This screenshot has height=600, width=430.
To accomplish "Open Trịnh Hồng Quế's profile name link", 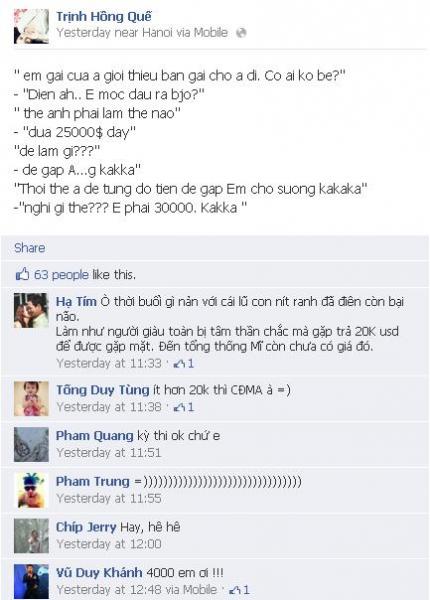I will pyautogui.click(x=104, y=16).
